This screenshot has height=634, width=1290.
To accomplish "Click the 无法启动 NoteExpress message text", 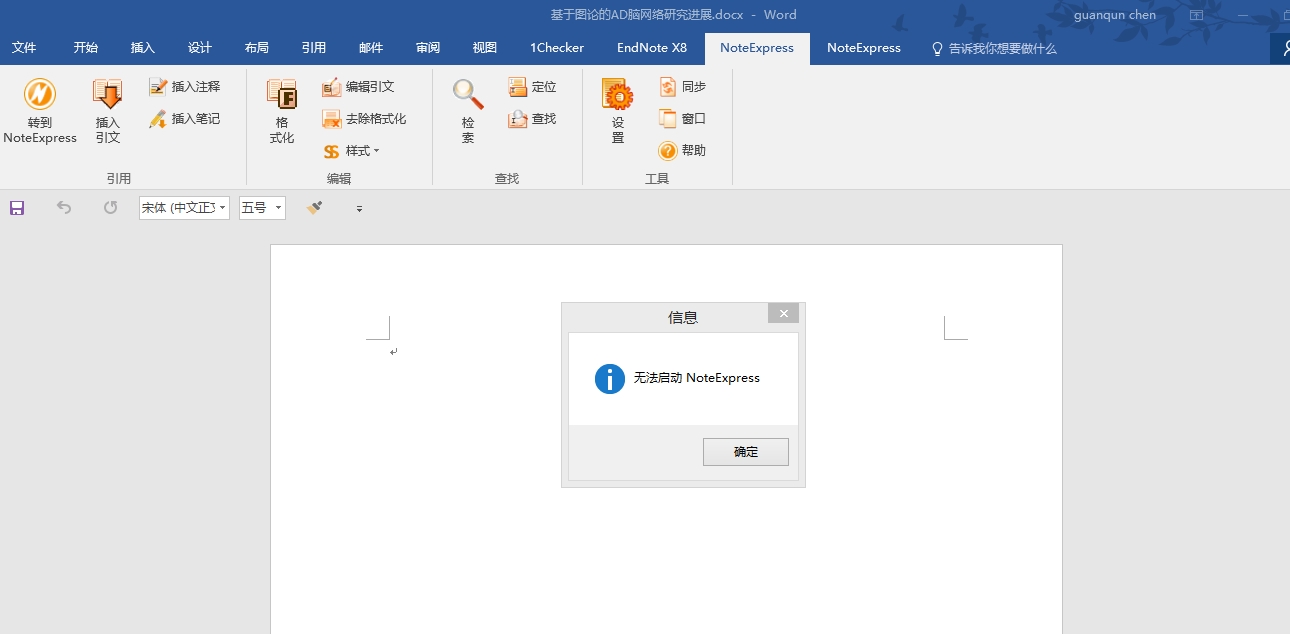I will click(x=697, y=378).
